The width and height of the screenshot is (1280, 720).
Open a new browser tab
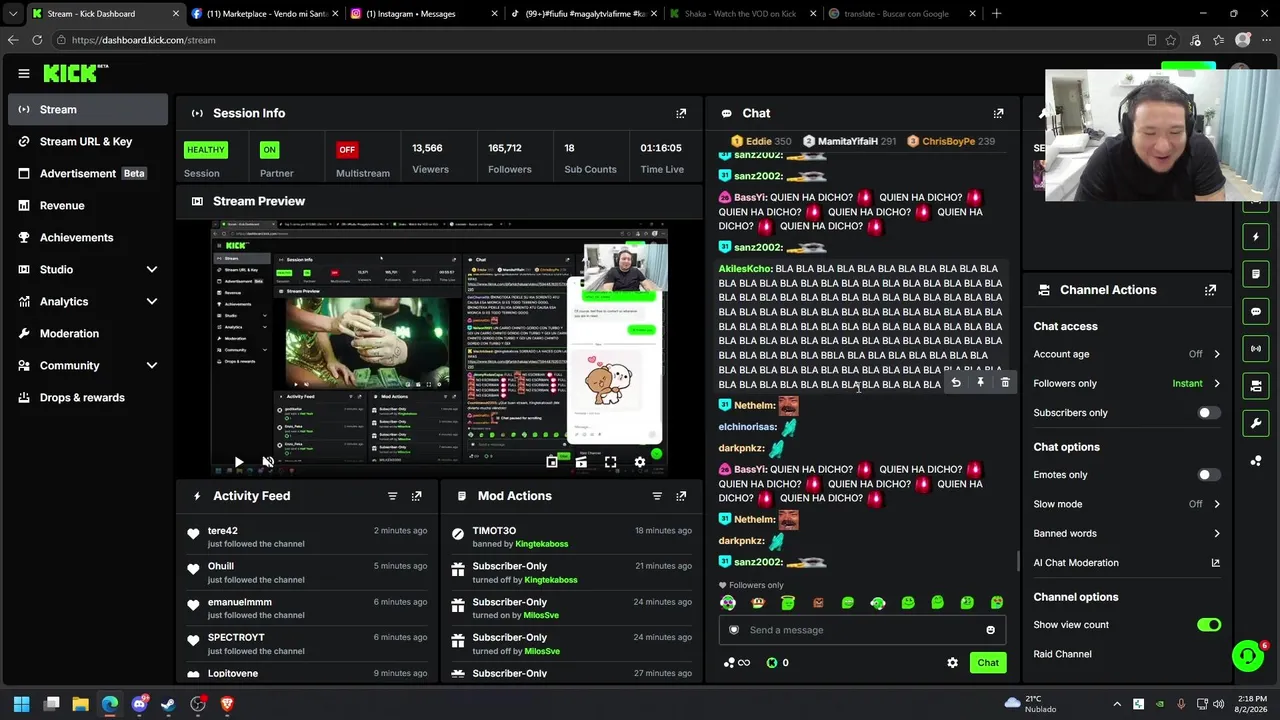(996, 14)
